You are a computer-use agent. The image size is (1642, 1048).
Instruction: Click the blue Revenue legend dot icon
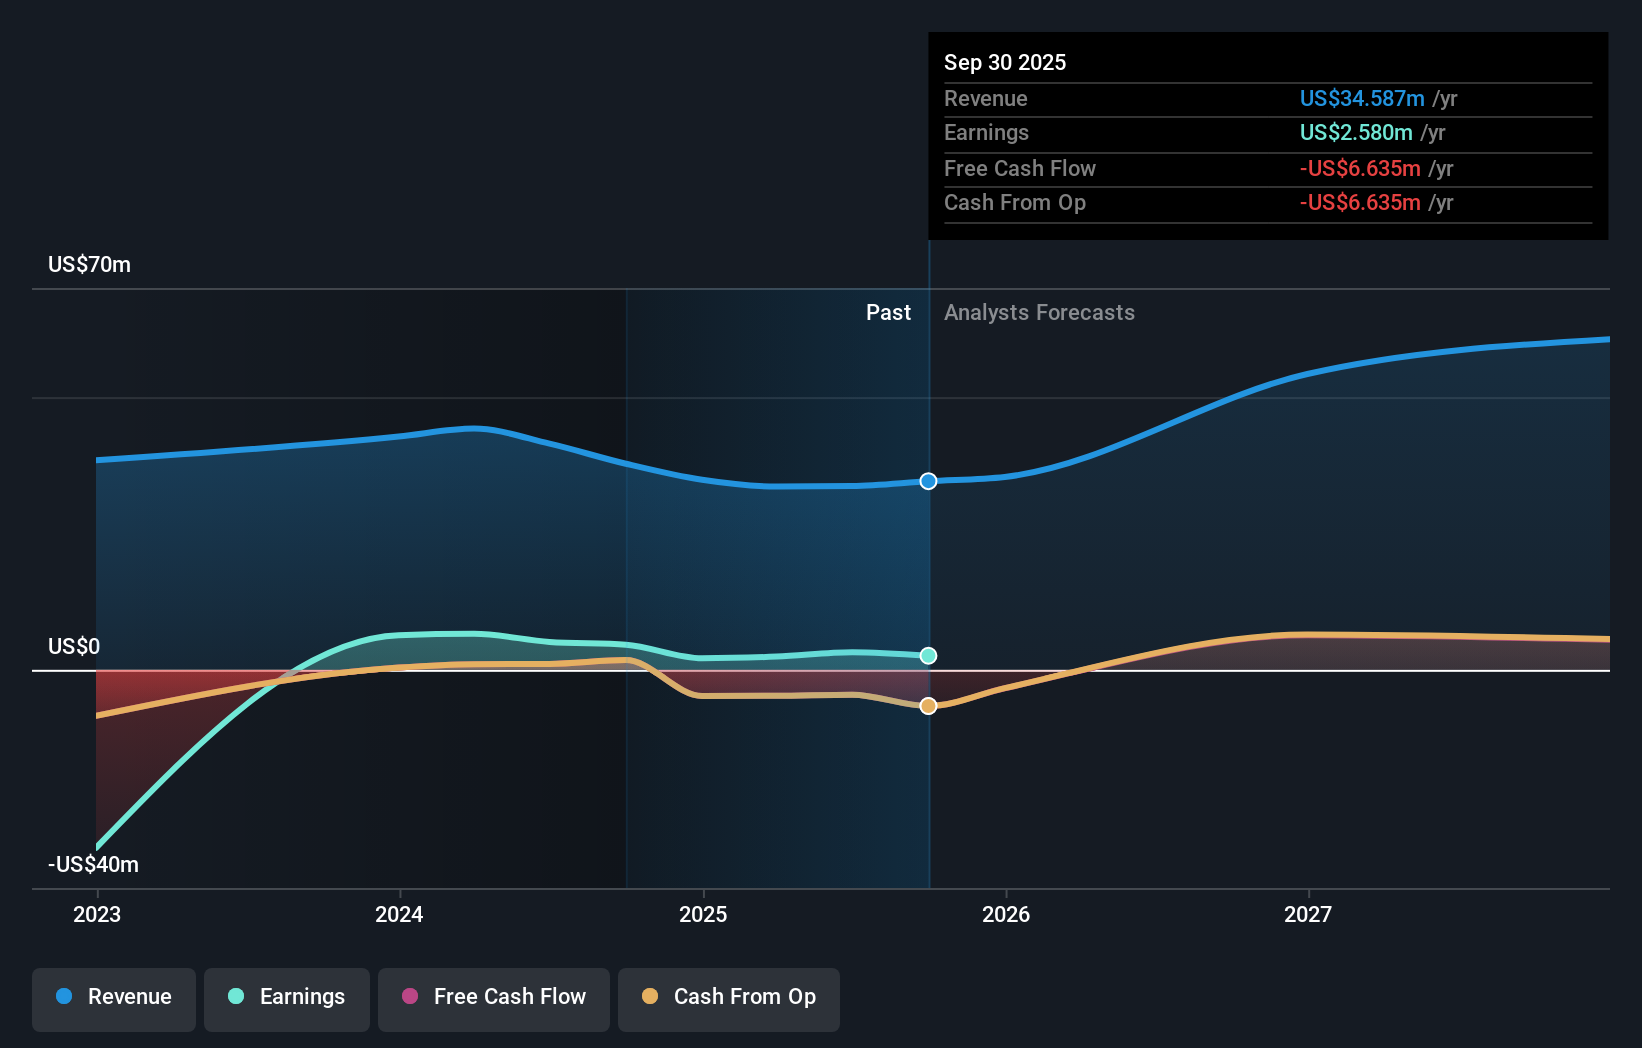pyautogui.click(x=65, y=997)
